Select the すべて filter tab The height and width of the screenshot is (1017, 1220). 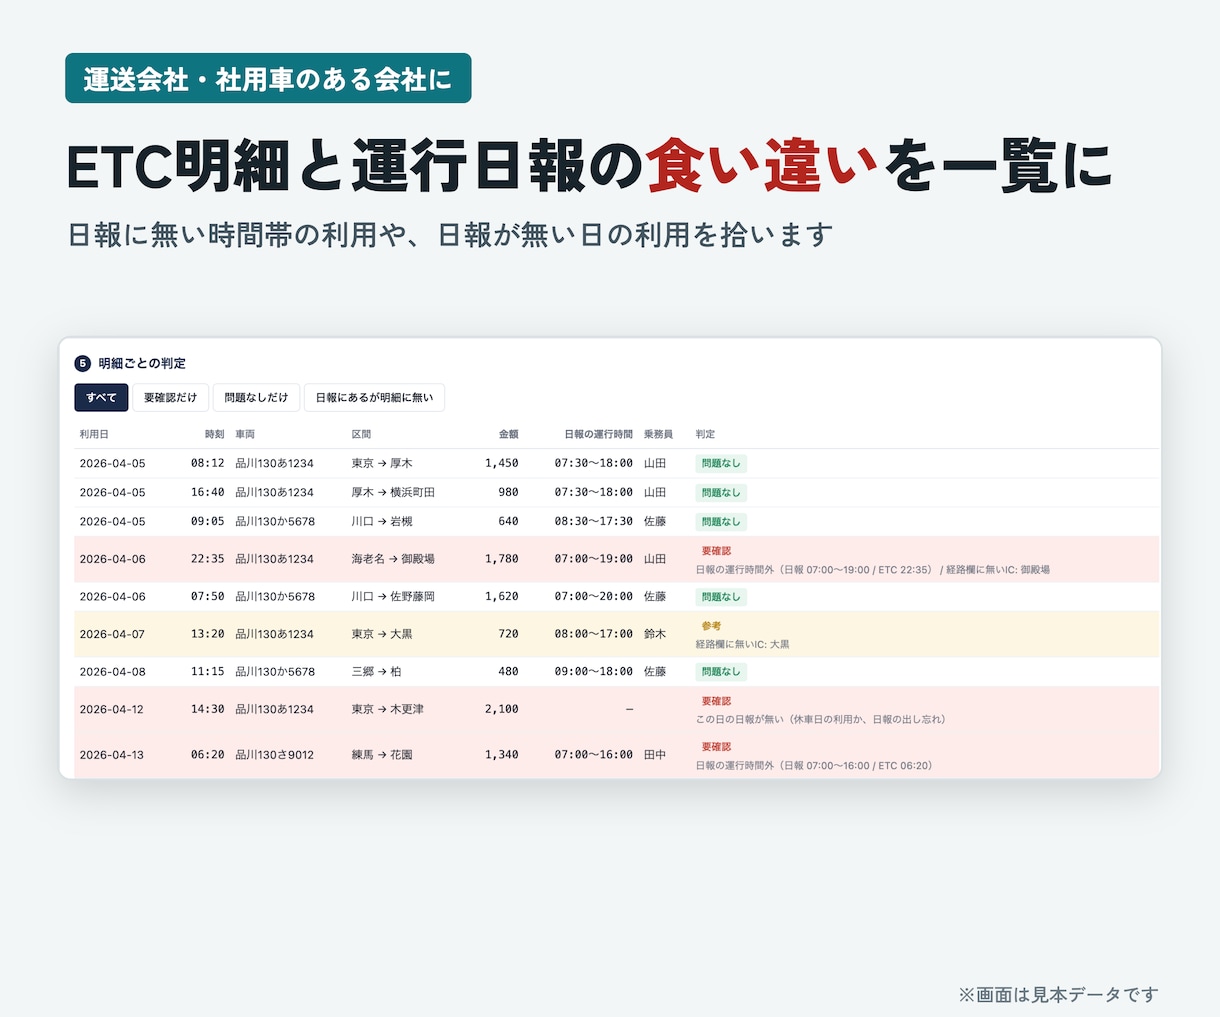(101, 397)
